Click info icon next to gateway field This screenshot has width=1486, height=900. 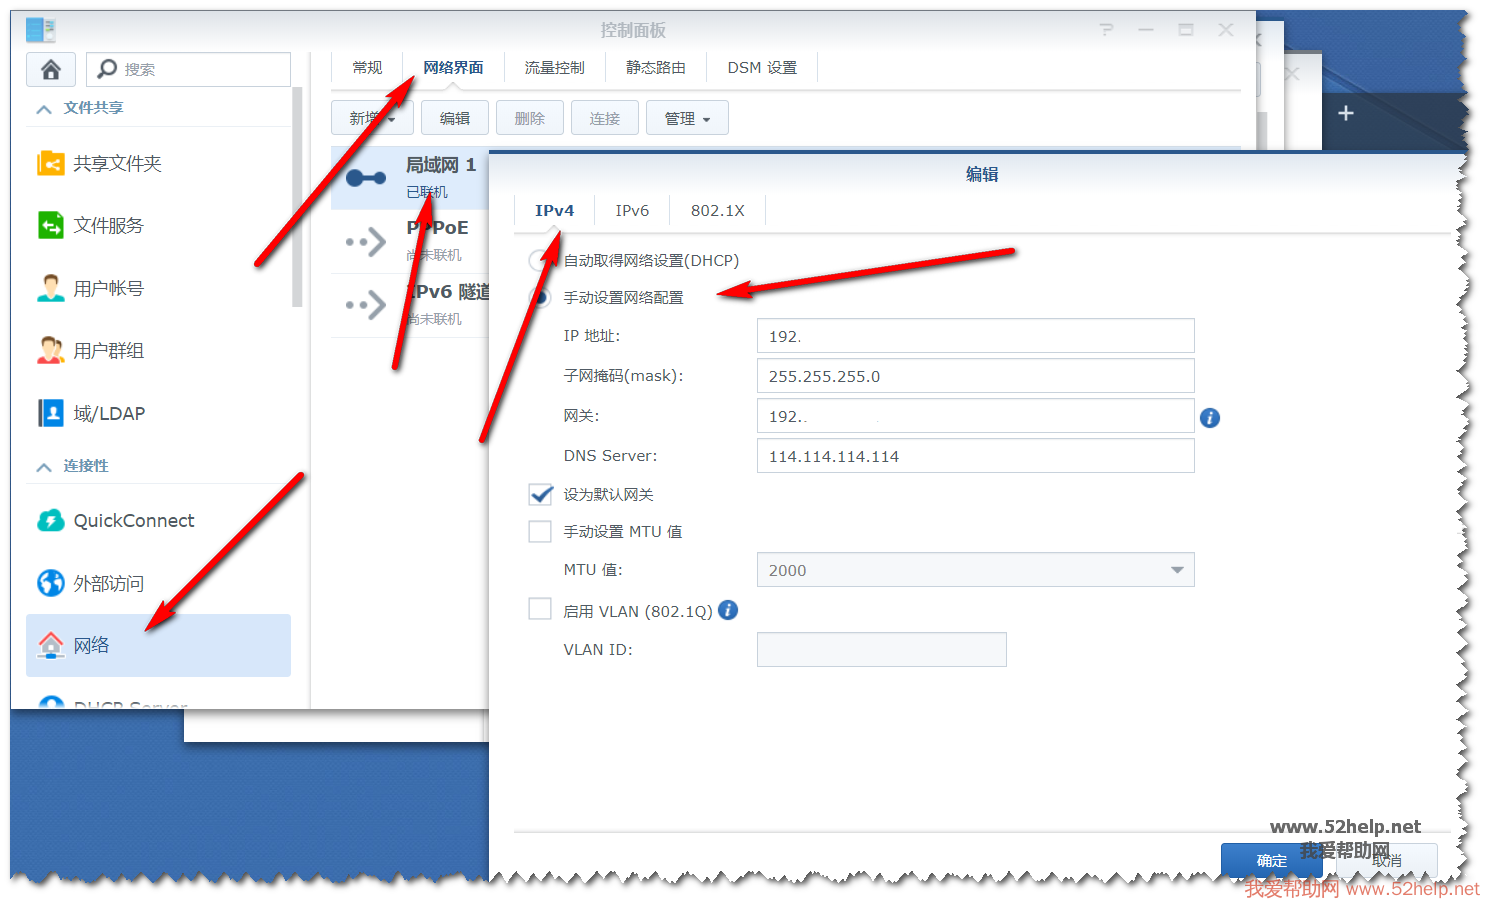(1210, 418)
